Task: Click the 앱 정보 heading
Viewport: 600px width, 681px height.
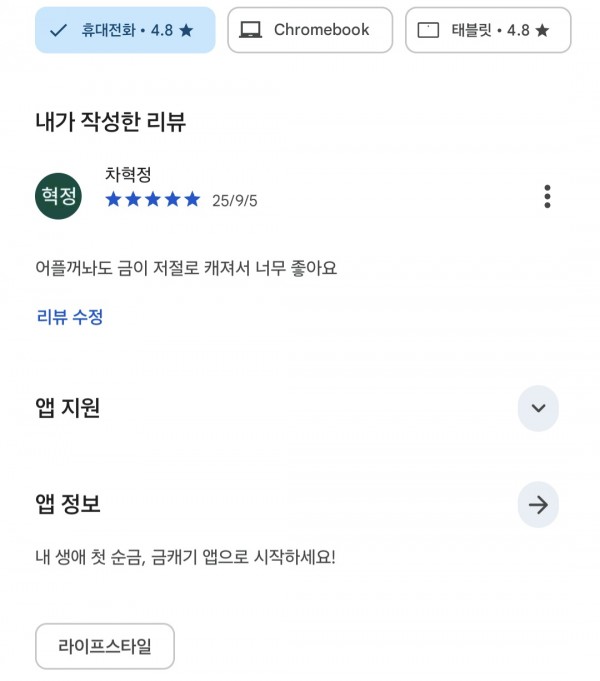Action: (x=68, y=504)
